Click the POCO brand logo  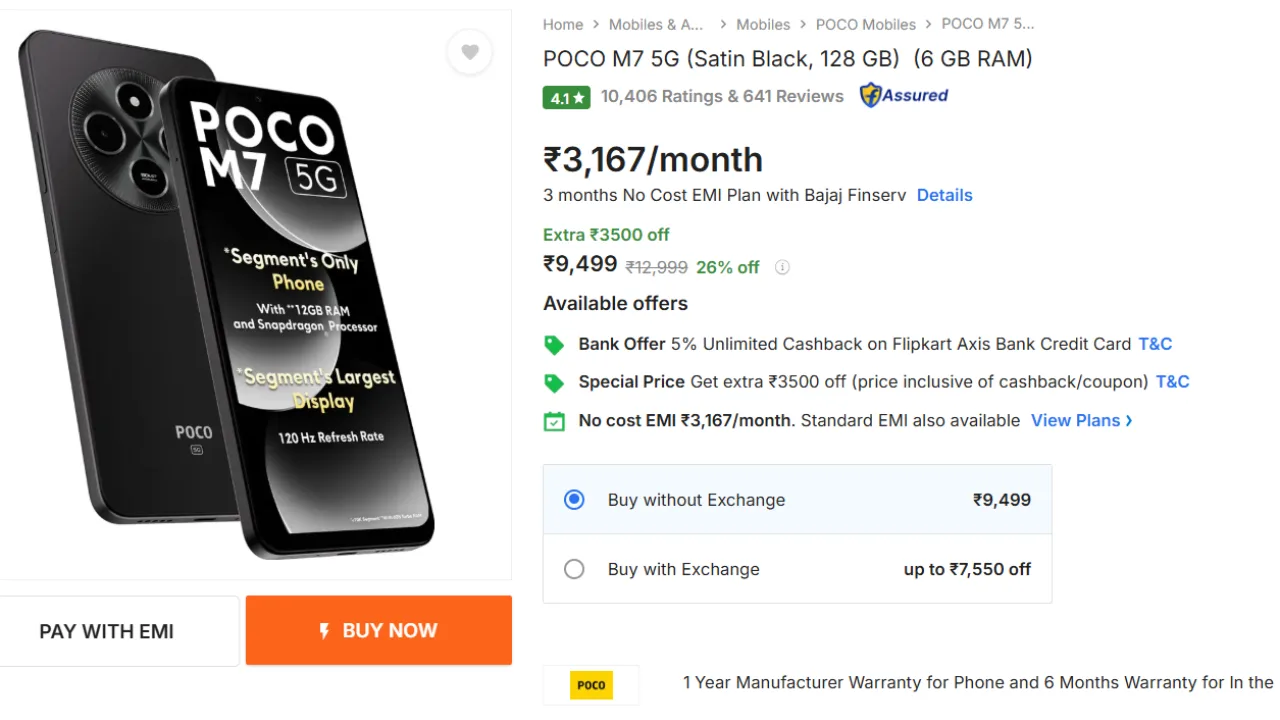click(x=591, y=685)
